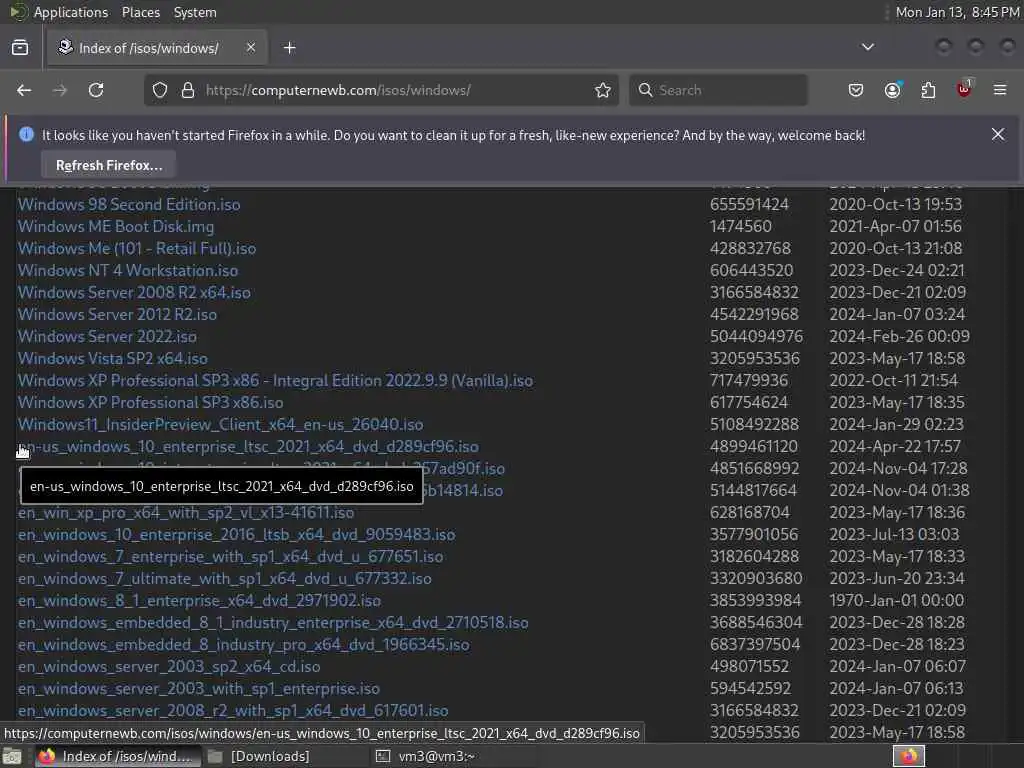Expand the list all tabs chevron
Image resolution: width=1024 pixels, height=768 pixels.
pyautogui.click(x=868, y=47)
